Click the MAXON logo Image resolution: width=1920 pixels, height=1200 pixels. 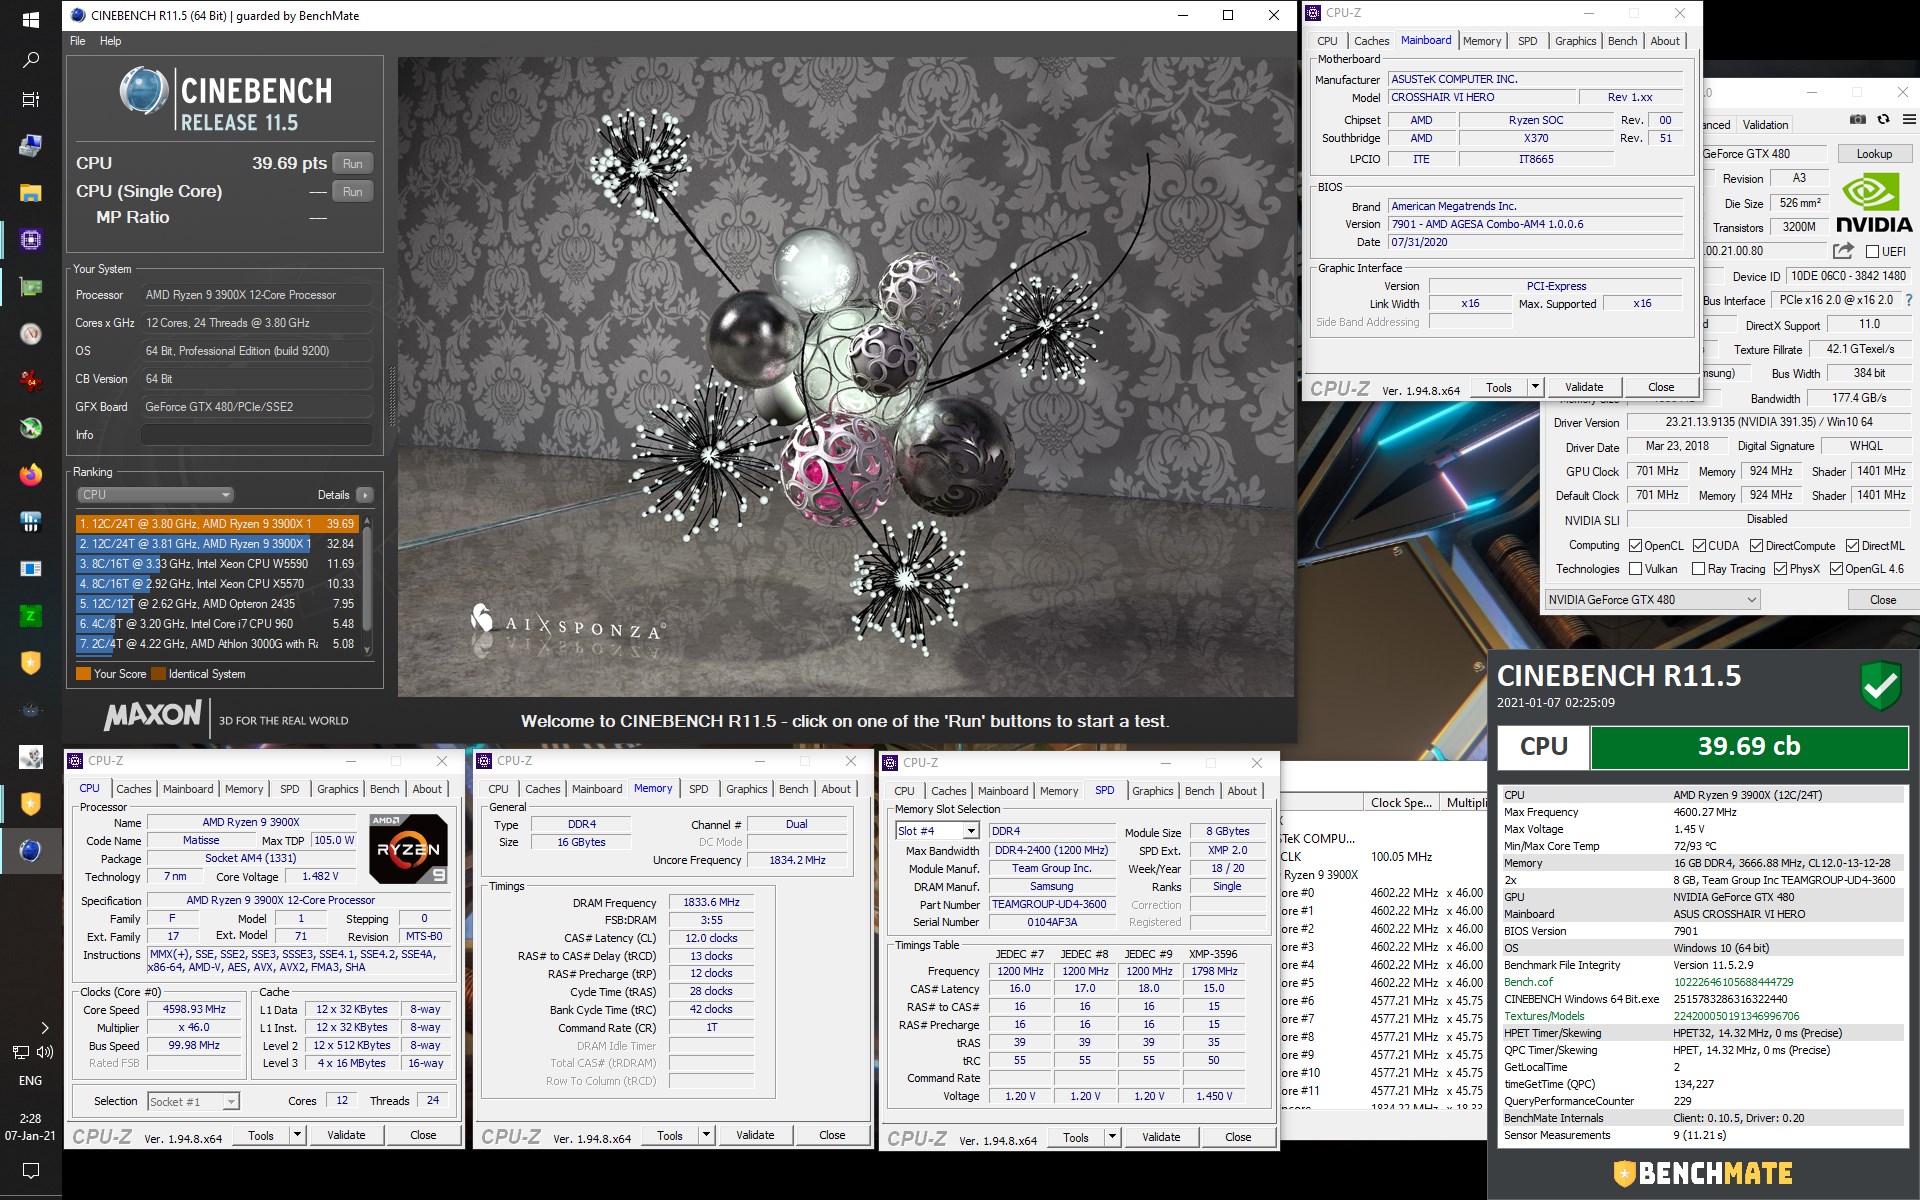pyautogui.click(x=153, y=716)
